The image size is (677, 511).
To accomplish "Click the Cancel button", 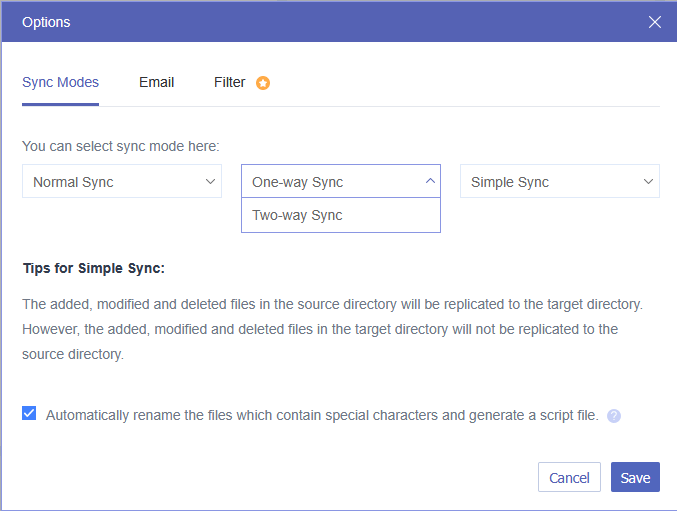I will pyautogui.click(x=569, y=478).
